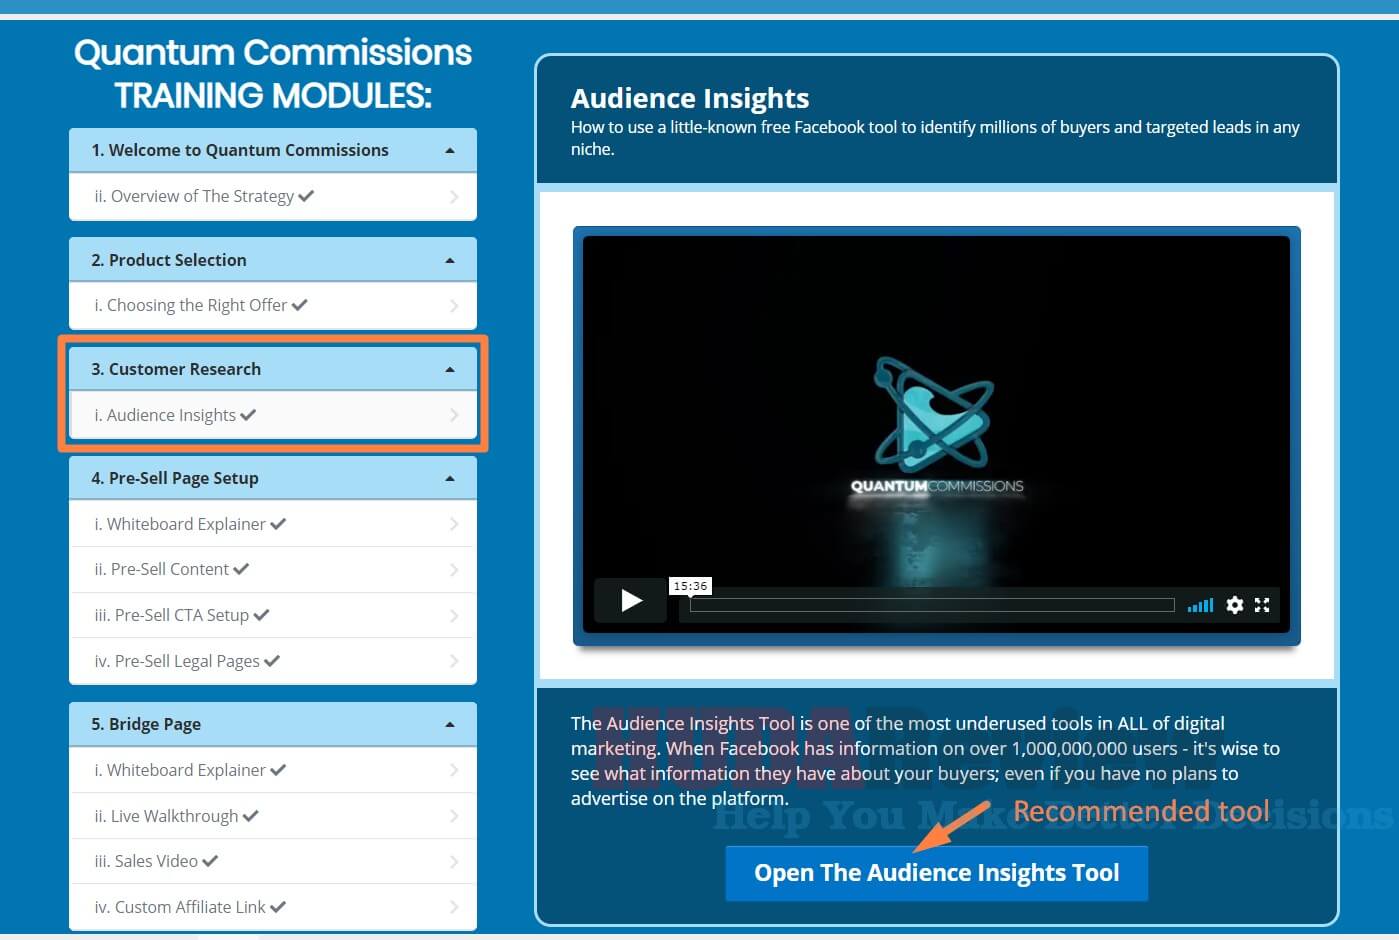The width and height of the screenshot is (1399, 940).
Task: Click checkmark next to Custom Affiliate Link
Action: 278,906
